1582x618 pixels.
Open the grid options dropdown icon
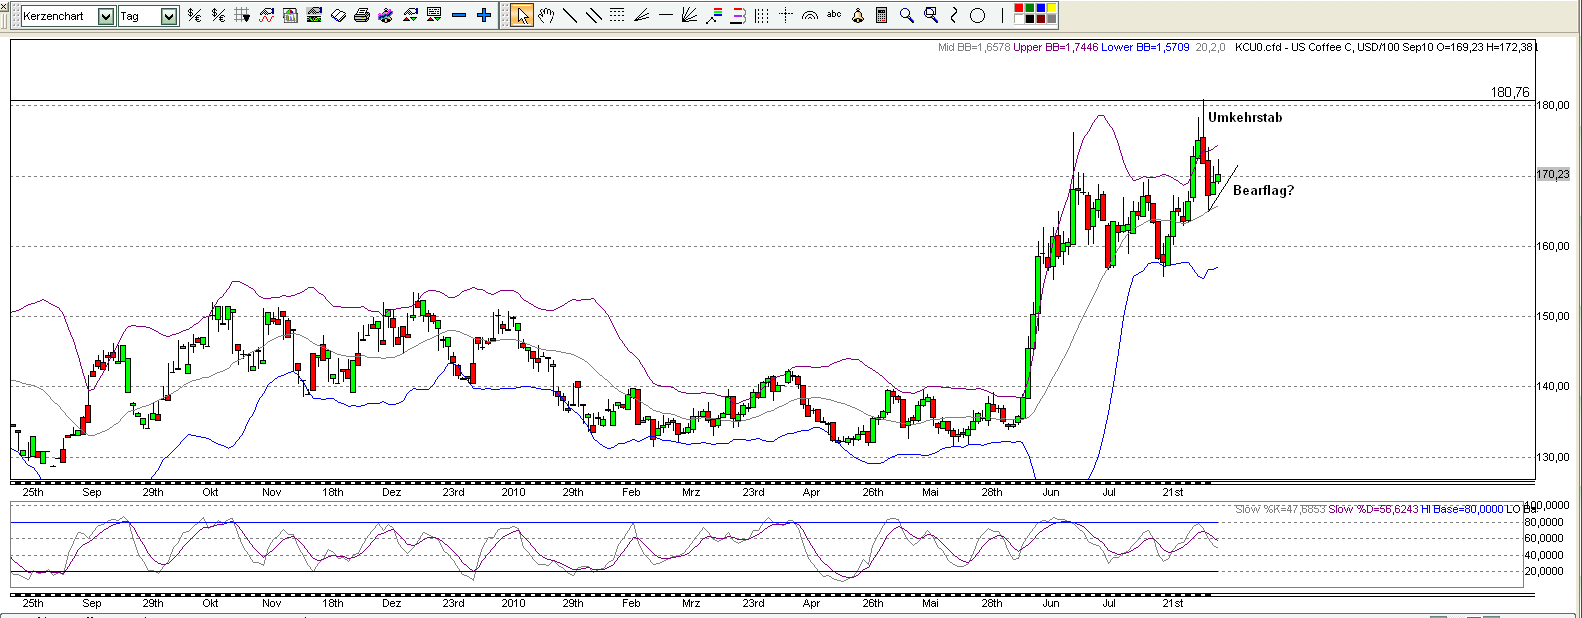[242, 15]
